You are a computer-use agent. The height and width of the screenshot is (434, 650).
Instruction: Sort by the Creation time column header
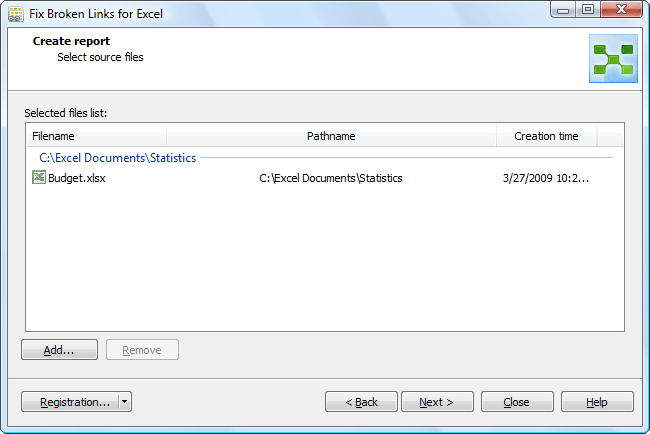pos(546,136)
